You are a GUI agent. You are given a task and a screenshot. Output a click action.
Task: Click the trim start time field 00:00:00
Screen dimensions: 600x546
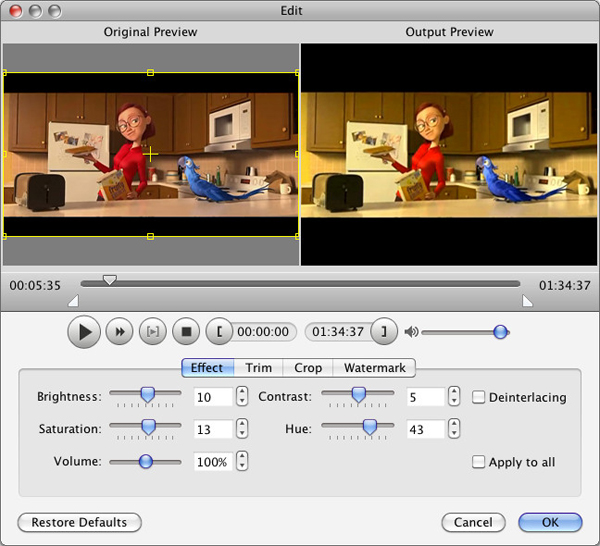pyautogui.click(x=263, y=332)
